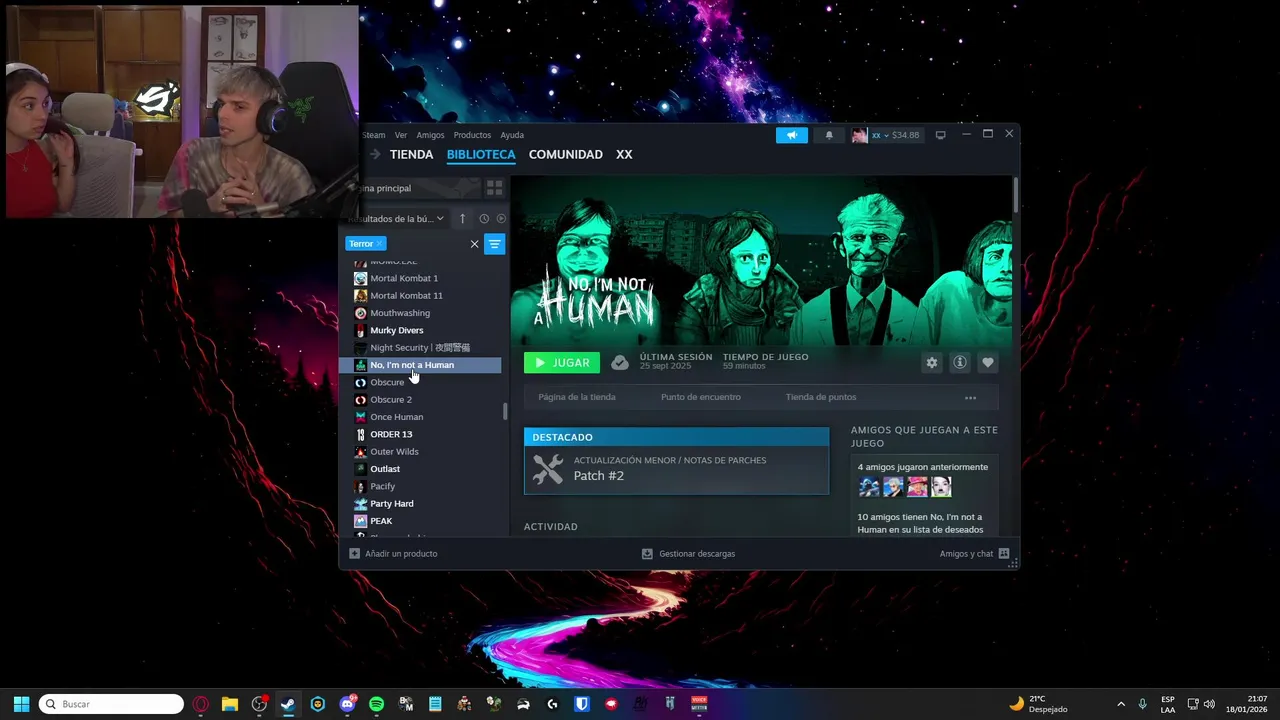Open Tienda de puntos link
1280x720 pixels.
821,397
